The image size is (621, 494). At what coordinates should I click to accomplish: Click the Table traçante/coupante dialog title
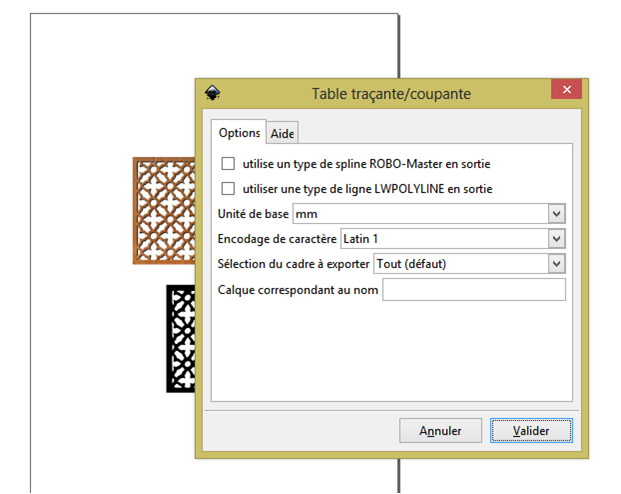(x=391, y=94)
